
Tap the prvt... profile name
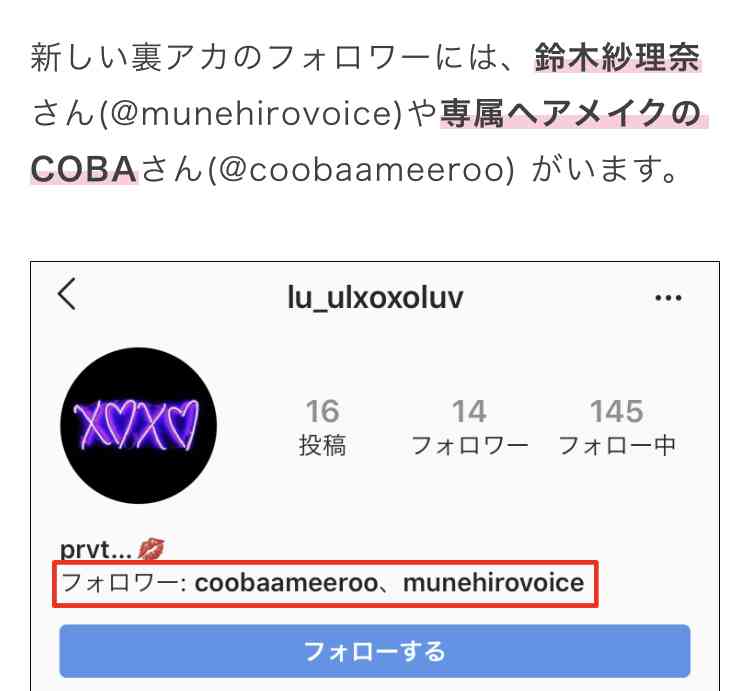tap(96, 549)
